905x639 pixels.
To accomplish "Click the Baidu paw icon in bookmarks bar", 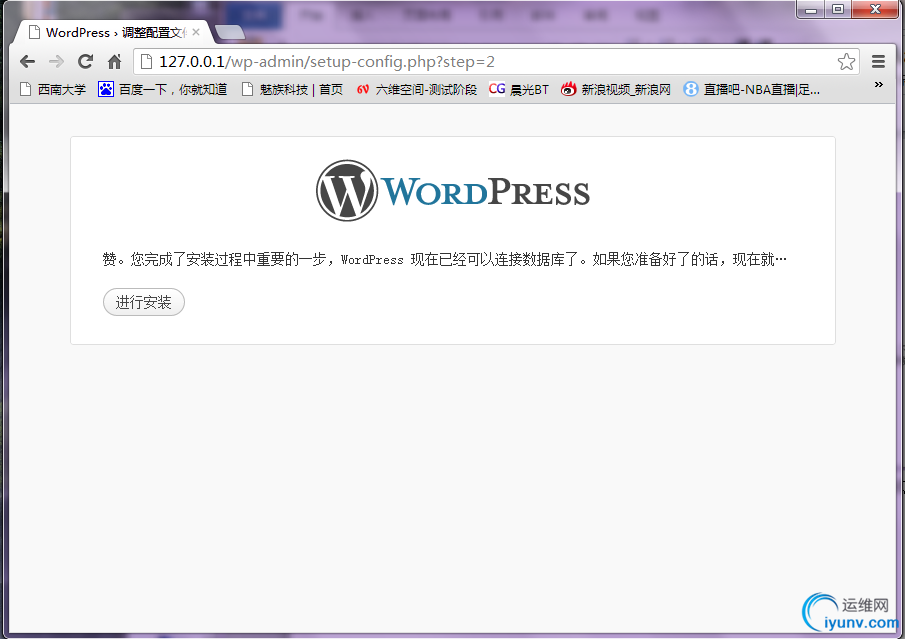I will (106, 89).
